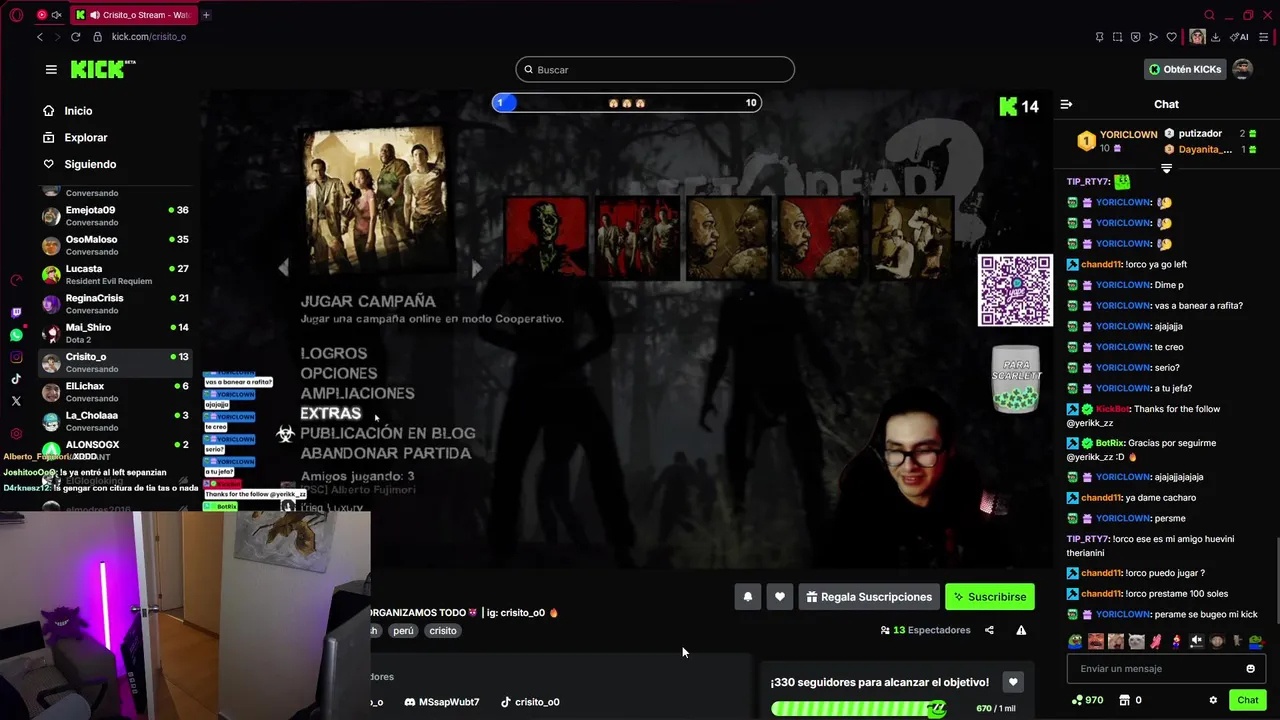
Task: Click the notification bell for the channel
Action: (x=747, y=597)
